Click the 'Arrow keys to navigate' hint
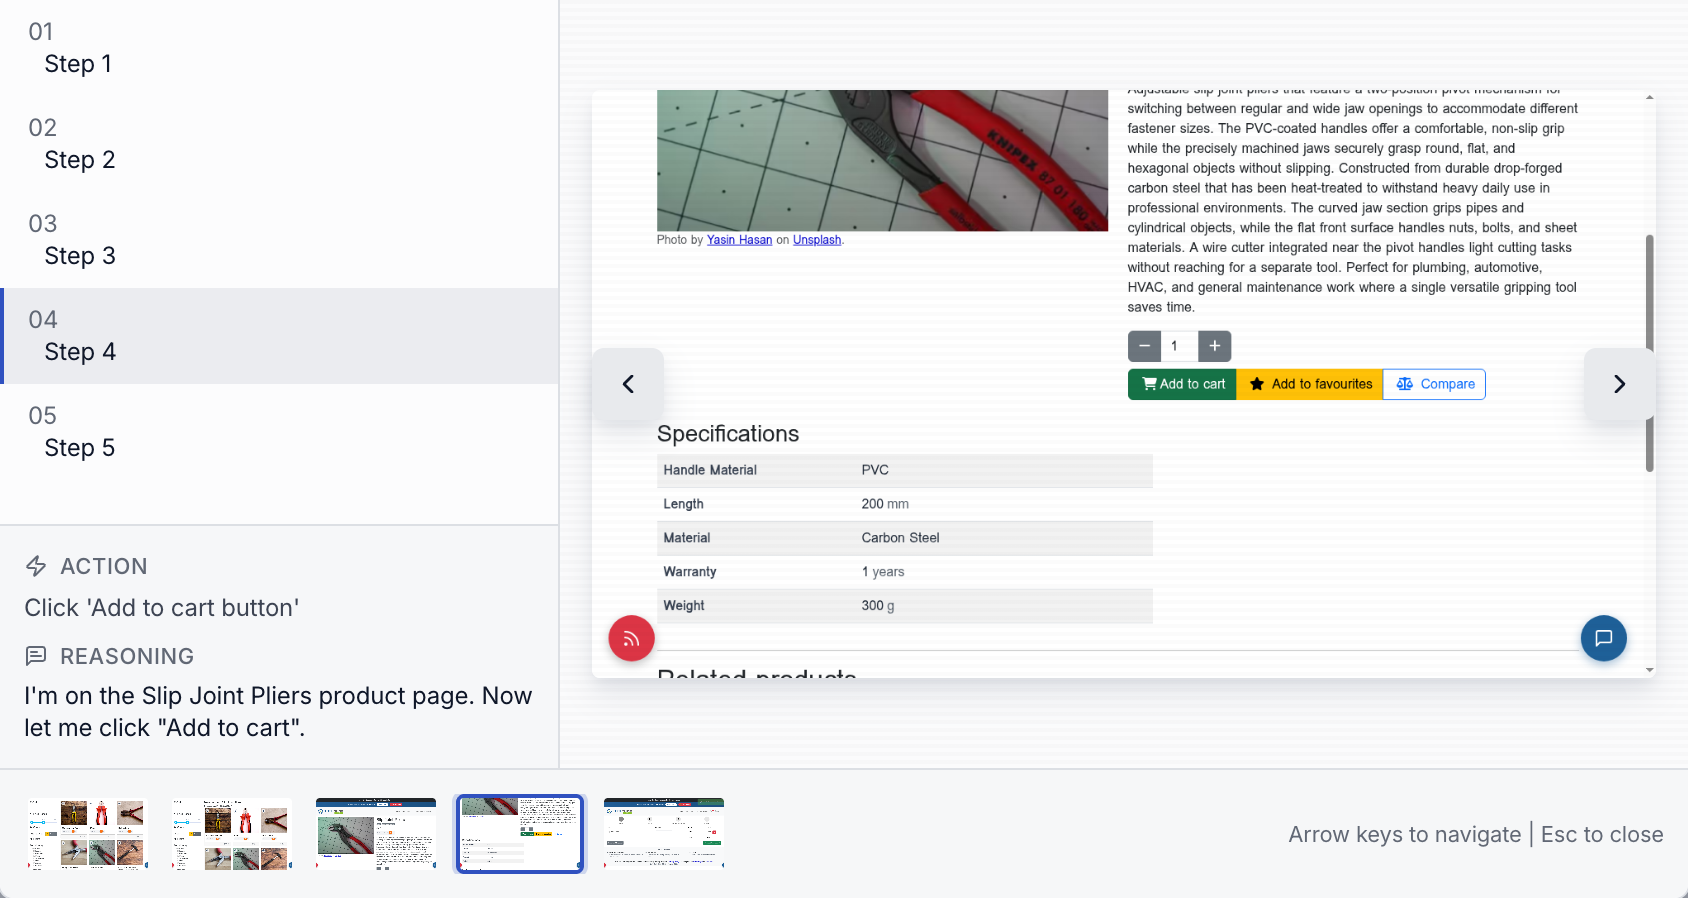The height and width of the screenshot is (898, 1688). click(x=1405, y=834)
